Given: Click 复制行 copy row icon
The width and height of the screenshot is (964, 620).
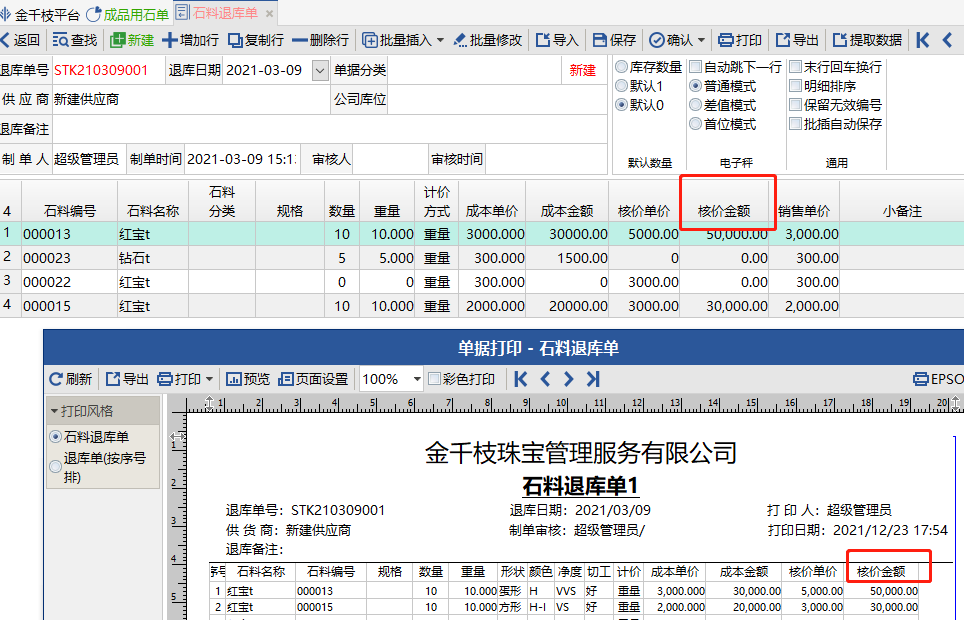Looking at the screenshot, I should click(236, 40).
